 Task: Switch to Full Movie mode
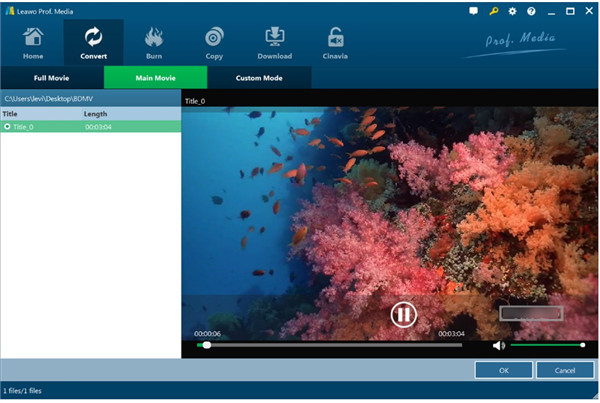52,77
